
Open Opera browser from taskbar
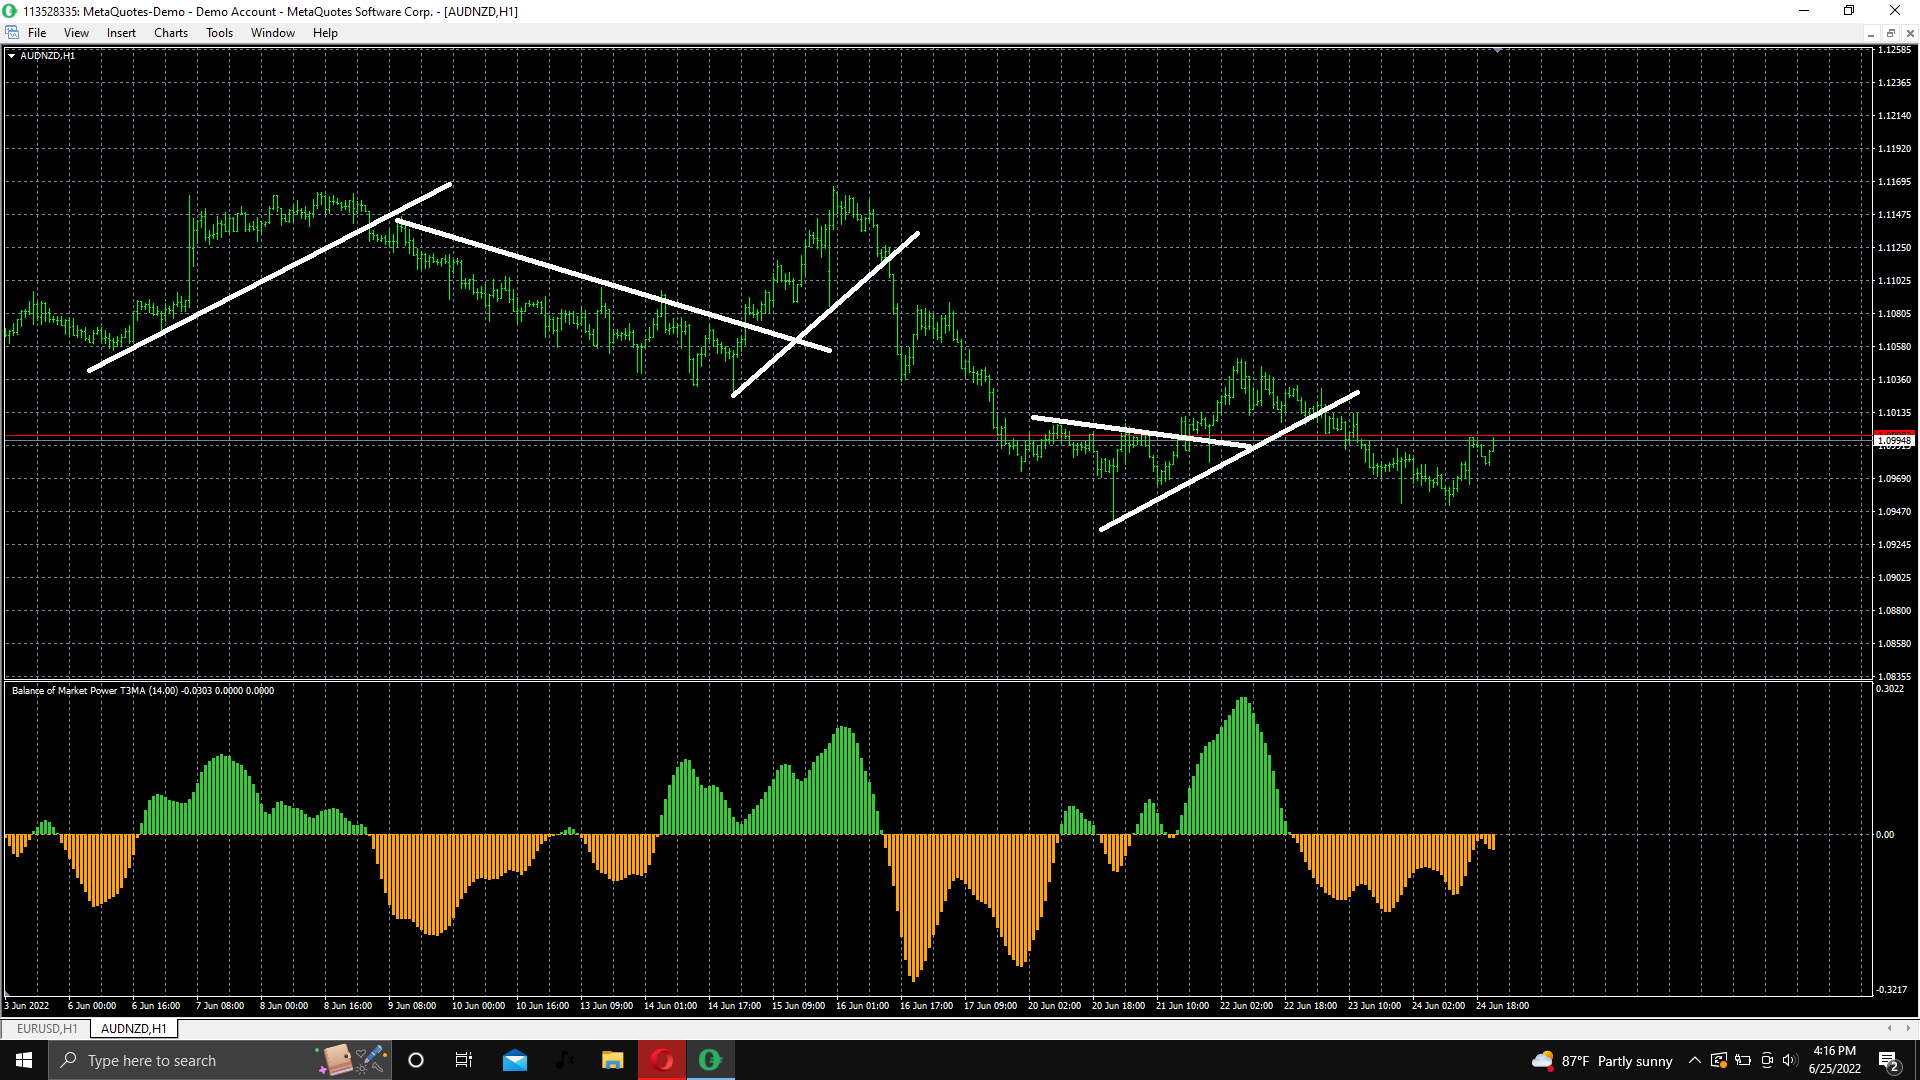[662, 1060]
